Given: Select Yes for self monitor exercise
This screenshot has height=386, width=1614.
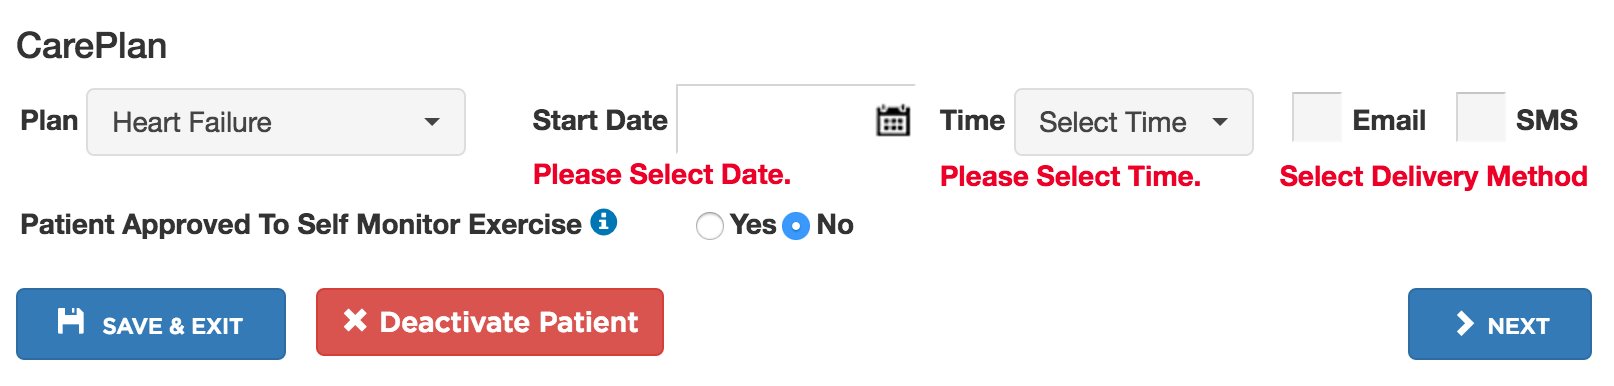Looking at the screenshot, I should (710, 226).
